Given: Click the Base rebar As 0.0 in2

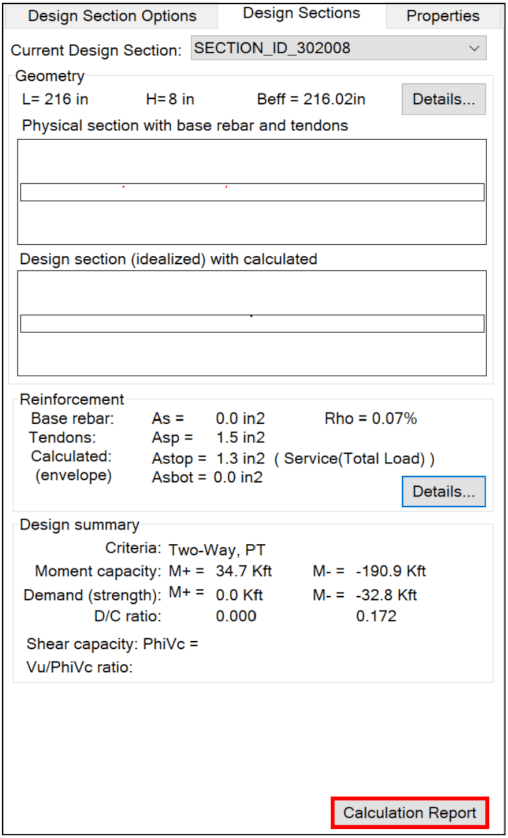Looking at the screenshot, I should pyautogui.click(x=208, y=419).
